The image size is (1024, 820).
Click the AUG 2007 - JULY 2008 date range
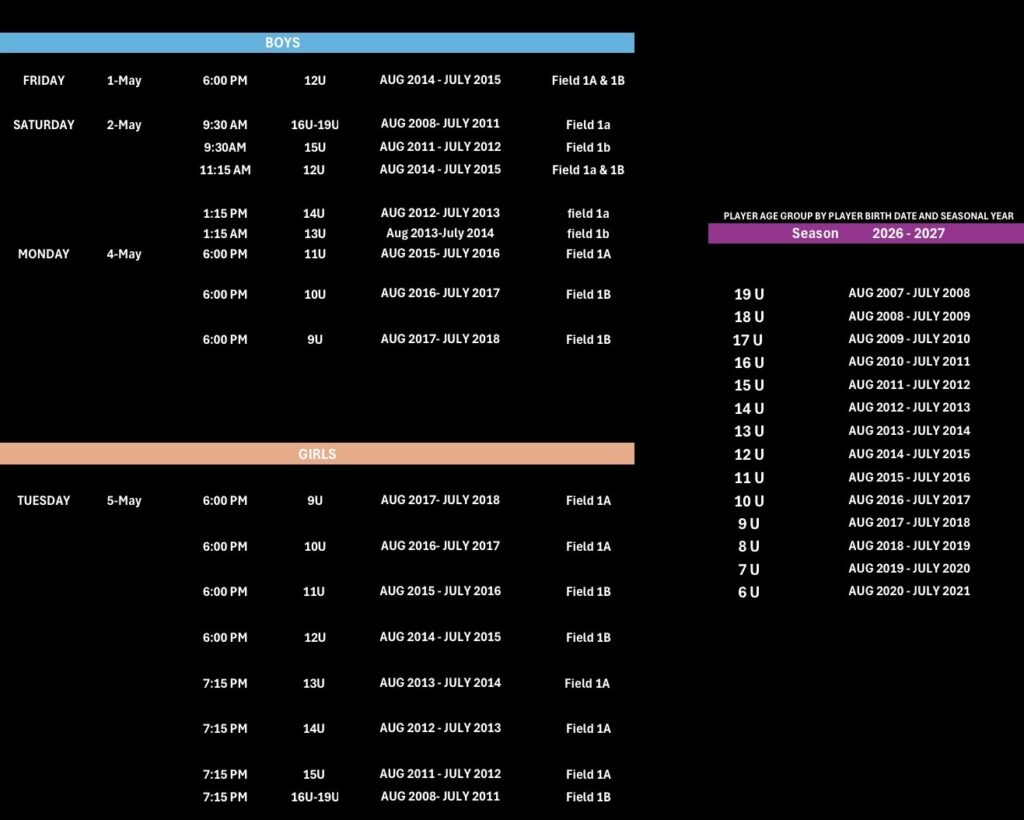click(x=909, y=293)
